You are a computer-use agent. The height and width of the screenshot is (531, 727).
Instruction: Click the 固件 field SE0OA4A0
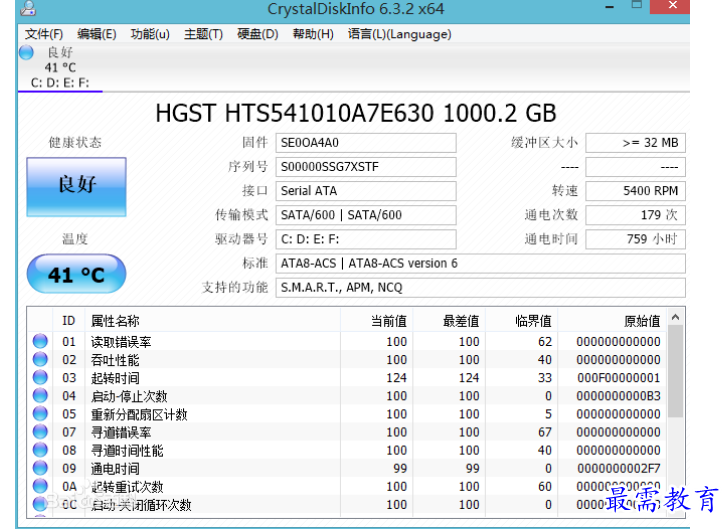point(366,143)
